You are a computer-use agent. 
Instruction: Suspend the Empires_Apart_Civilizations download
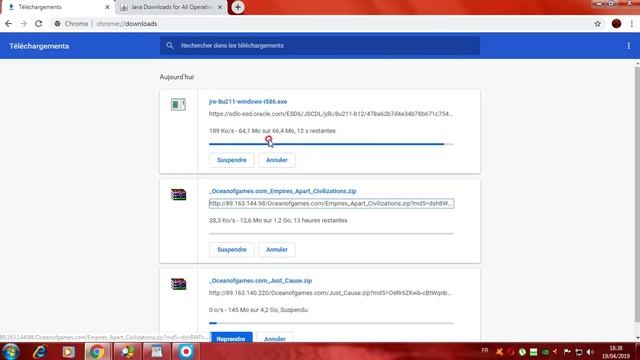point(231,249)
